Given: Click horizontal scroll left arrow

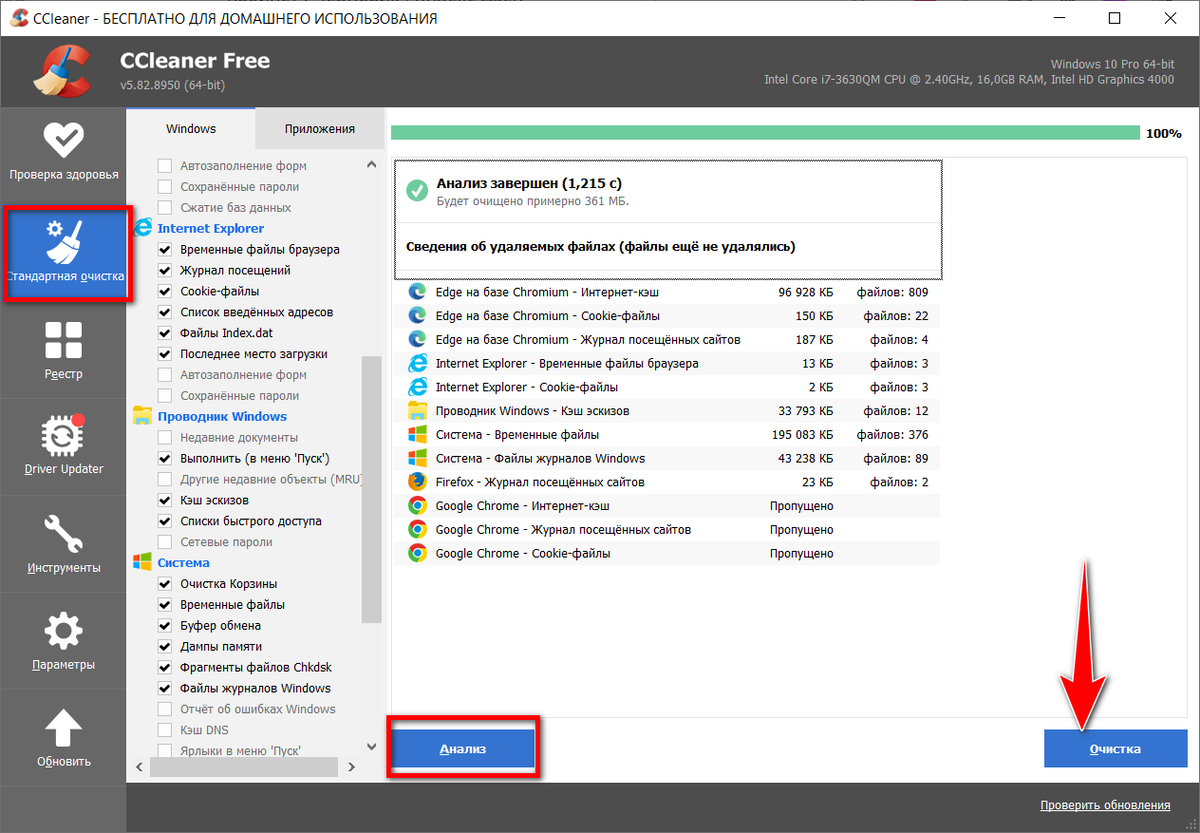Looking at the screenshot, I should click(x=138, y=767).
